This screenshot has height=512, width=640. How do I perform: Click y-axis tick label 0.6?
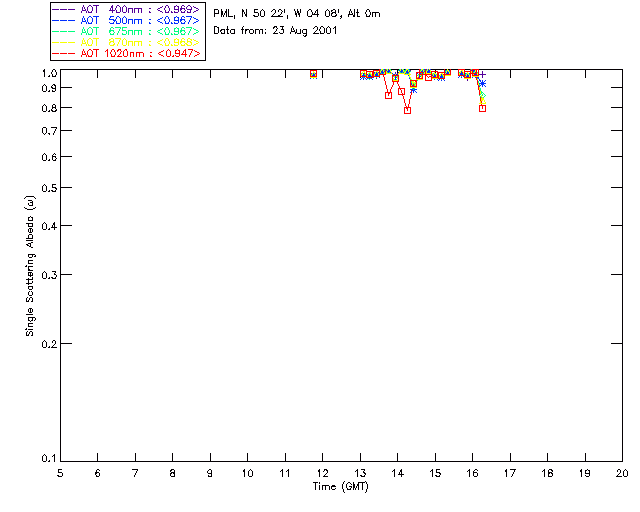point(49,157)
